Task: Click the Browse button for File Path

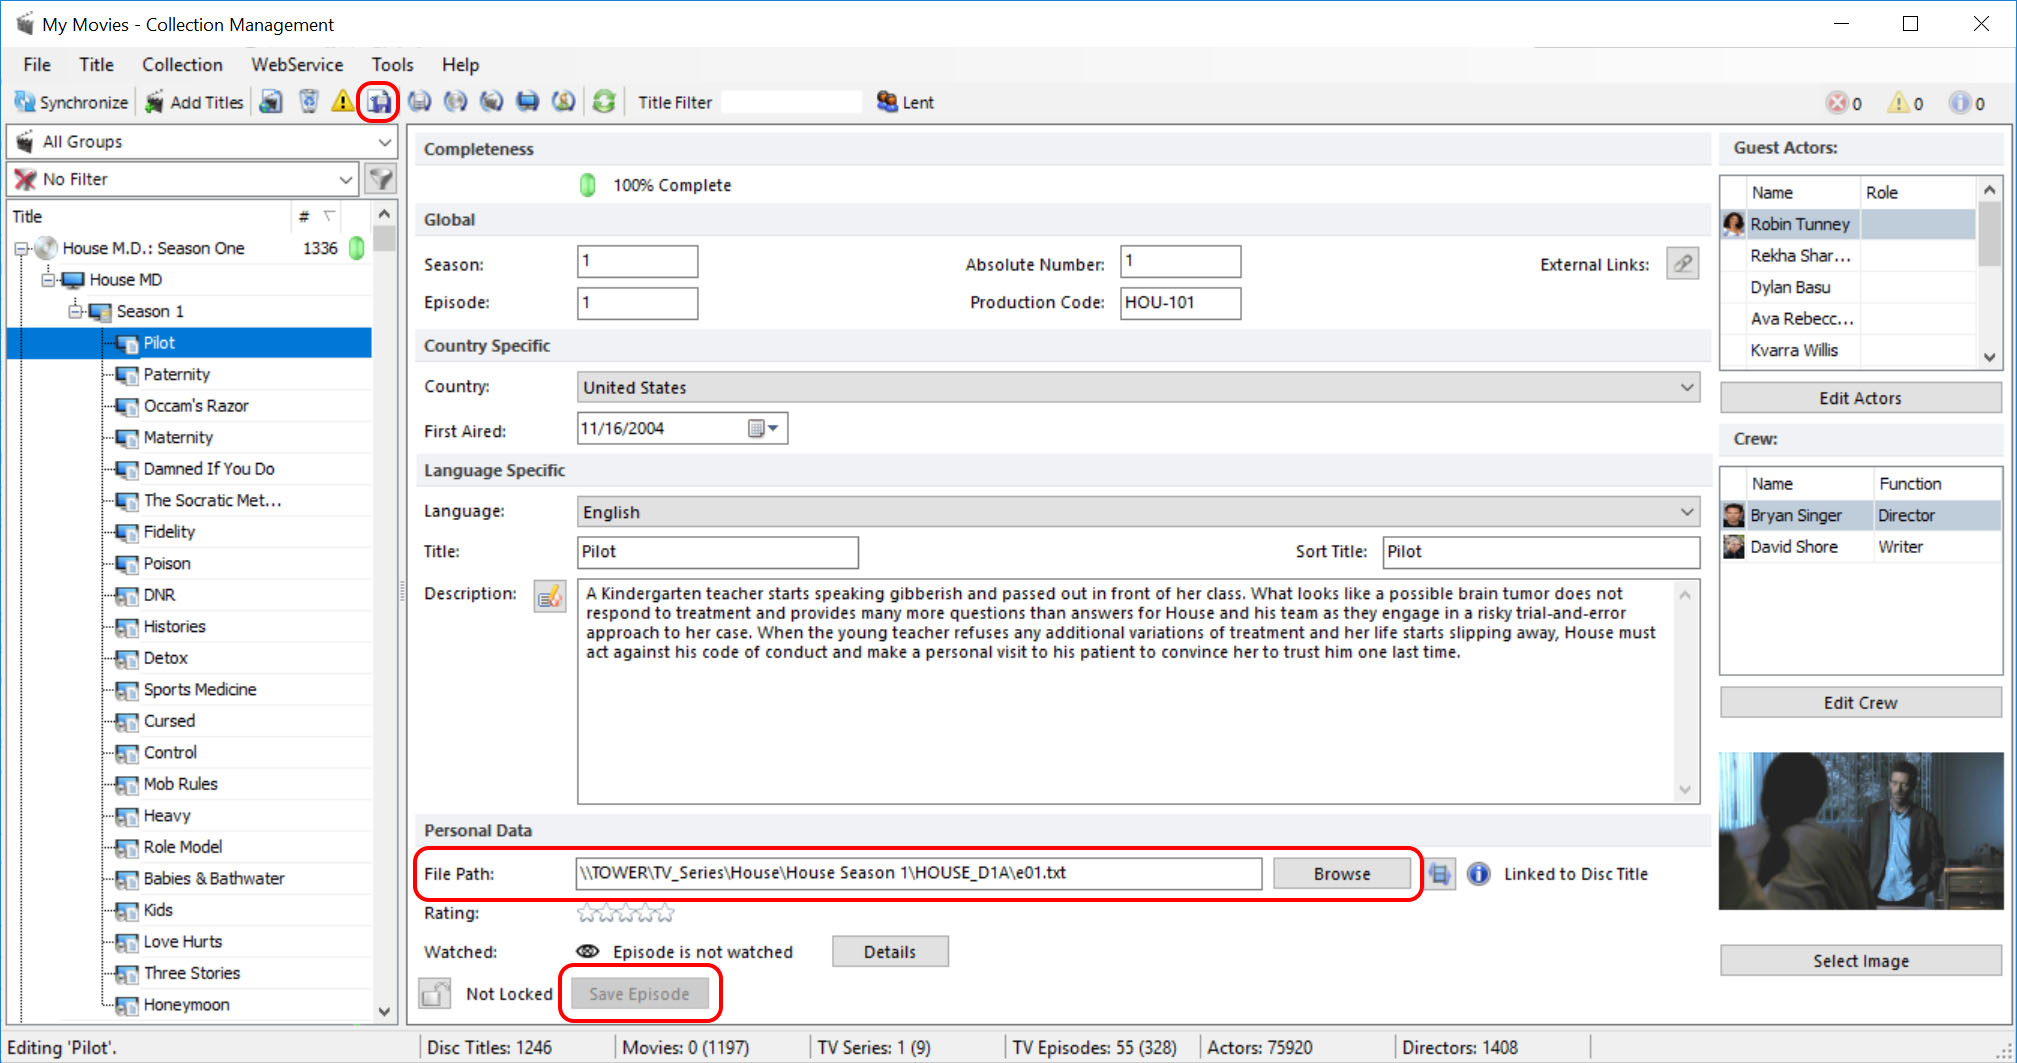Action: [x=1342, y=874]
